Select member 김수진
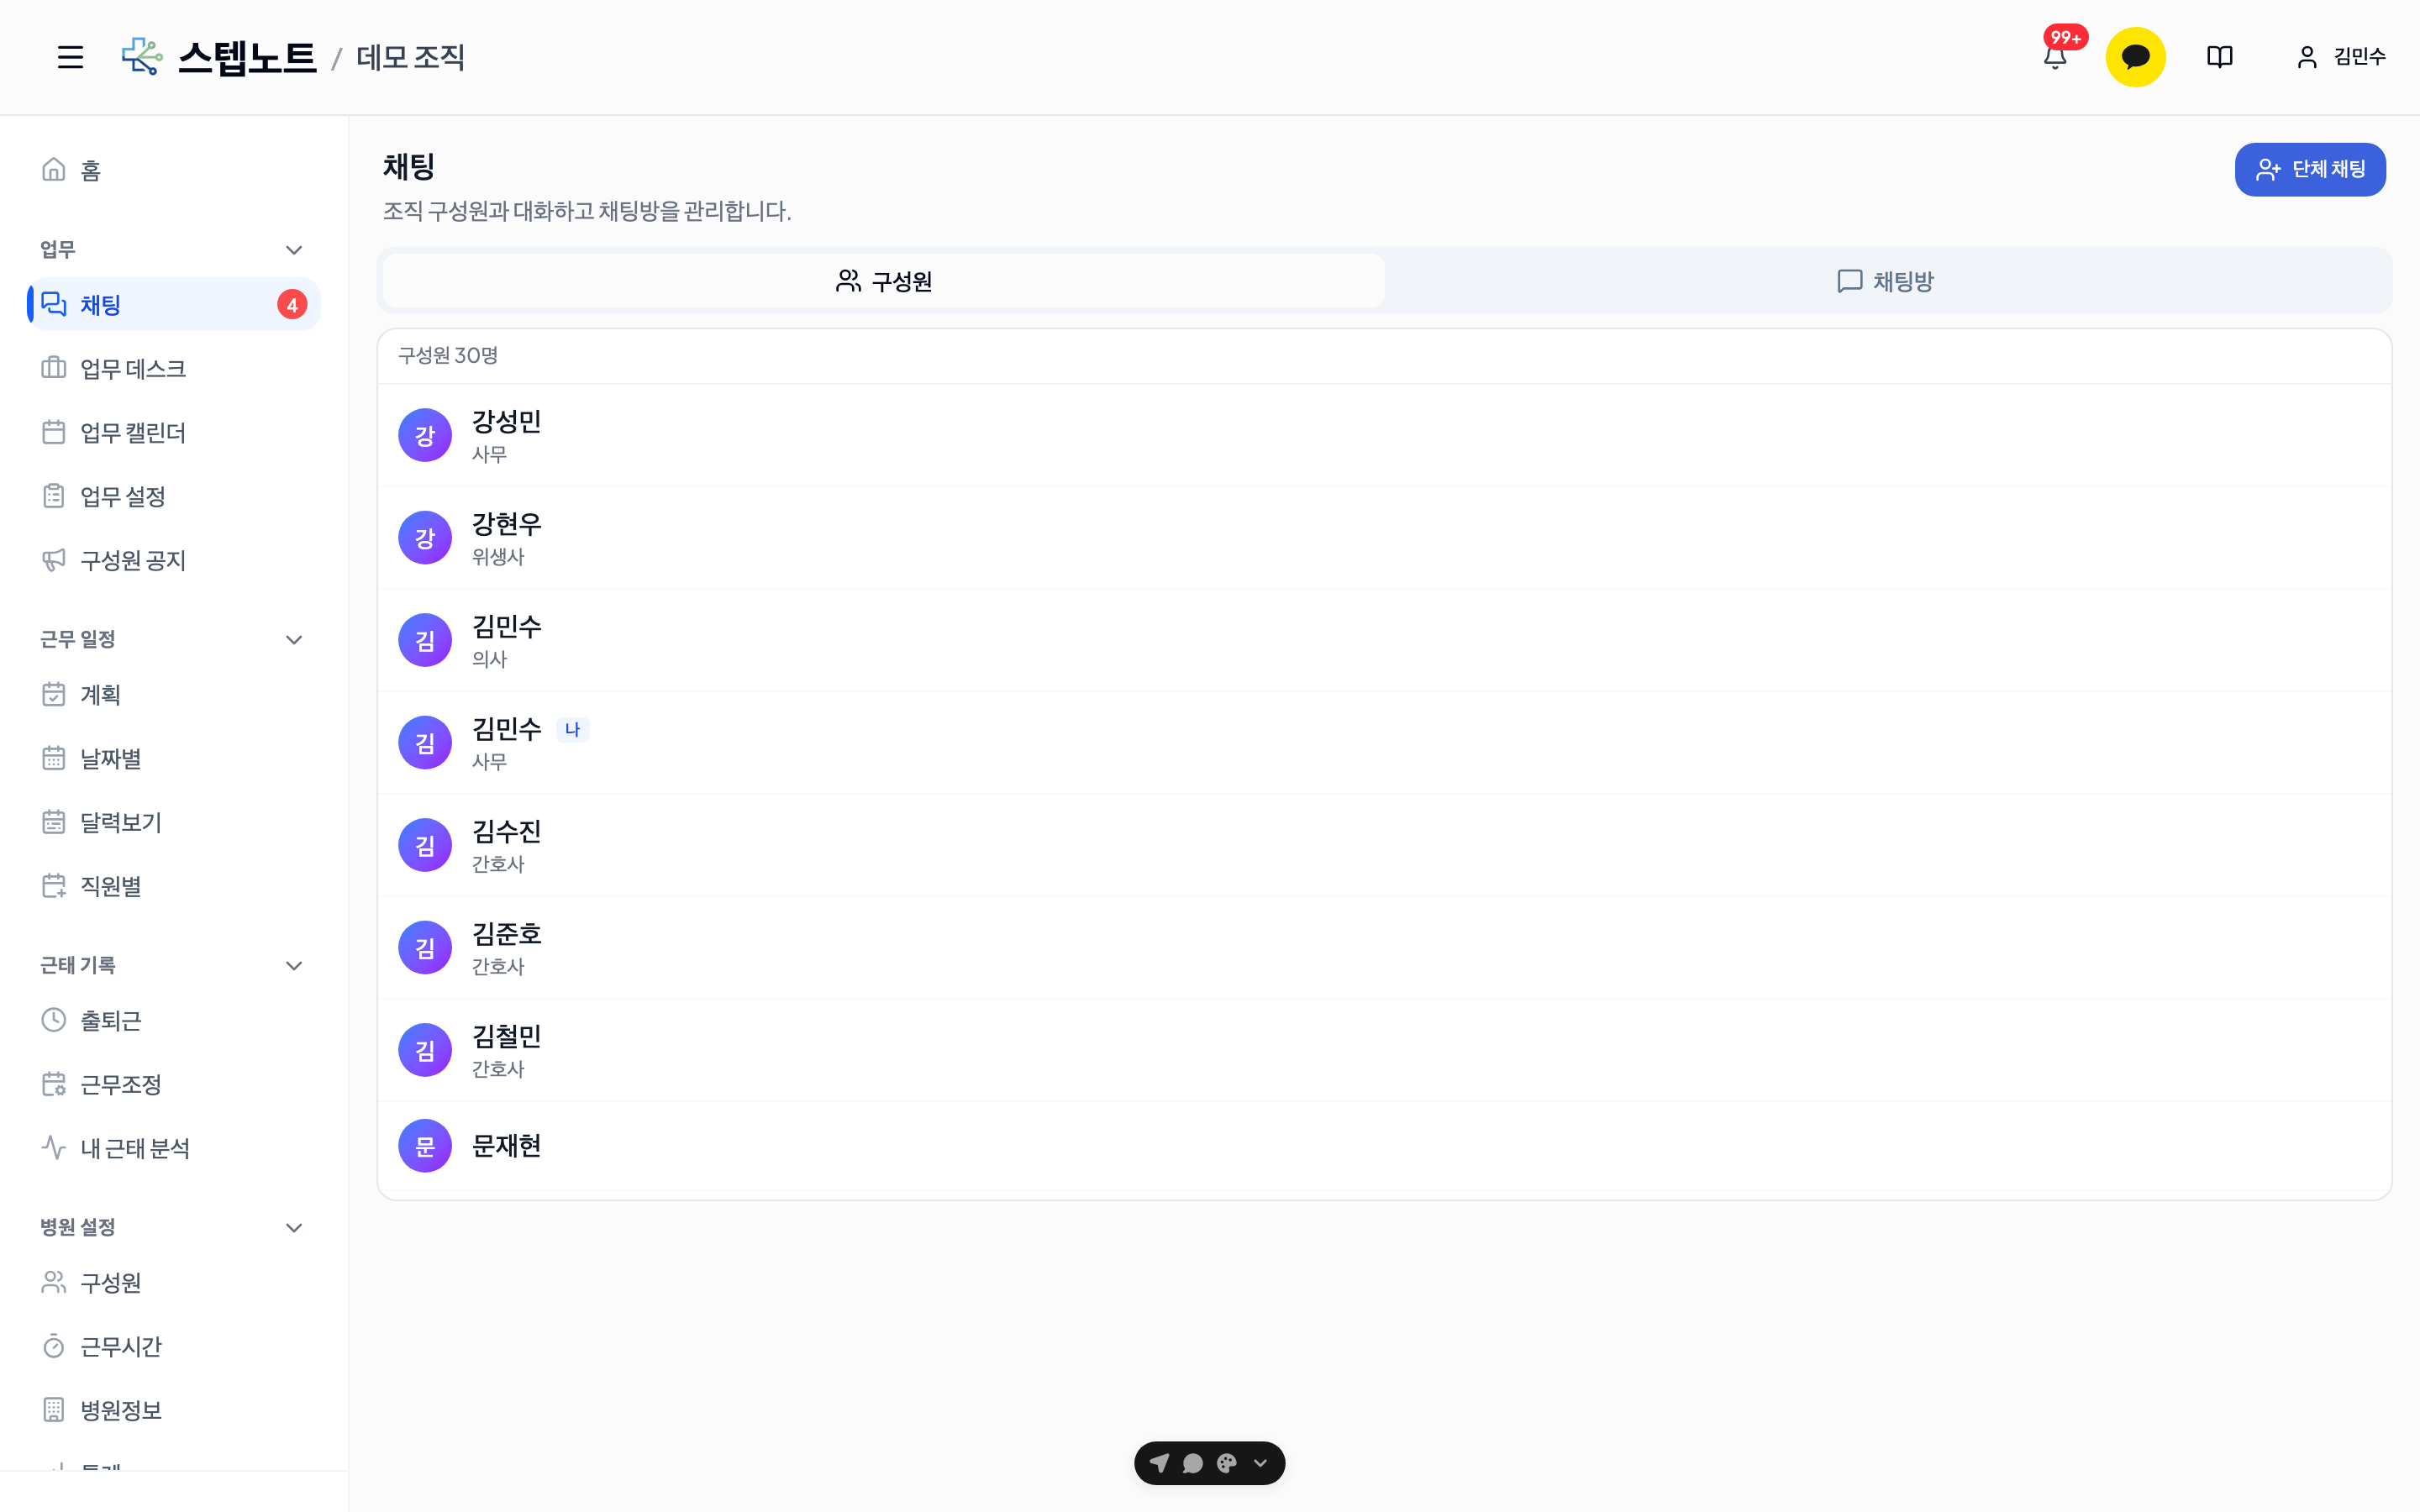 [x=1384, y=845]
